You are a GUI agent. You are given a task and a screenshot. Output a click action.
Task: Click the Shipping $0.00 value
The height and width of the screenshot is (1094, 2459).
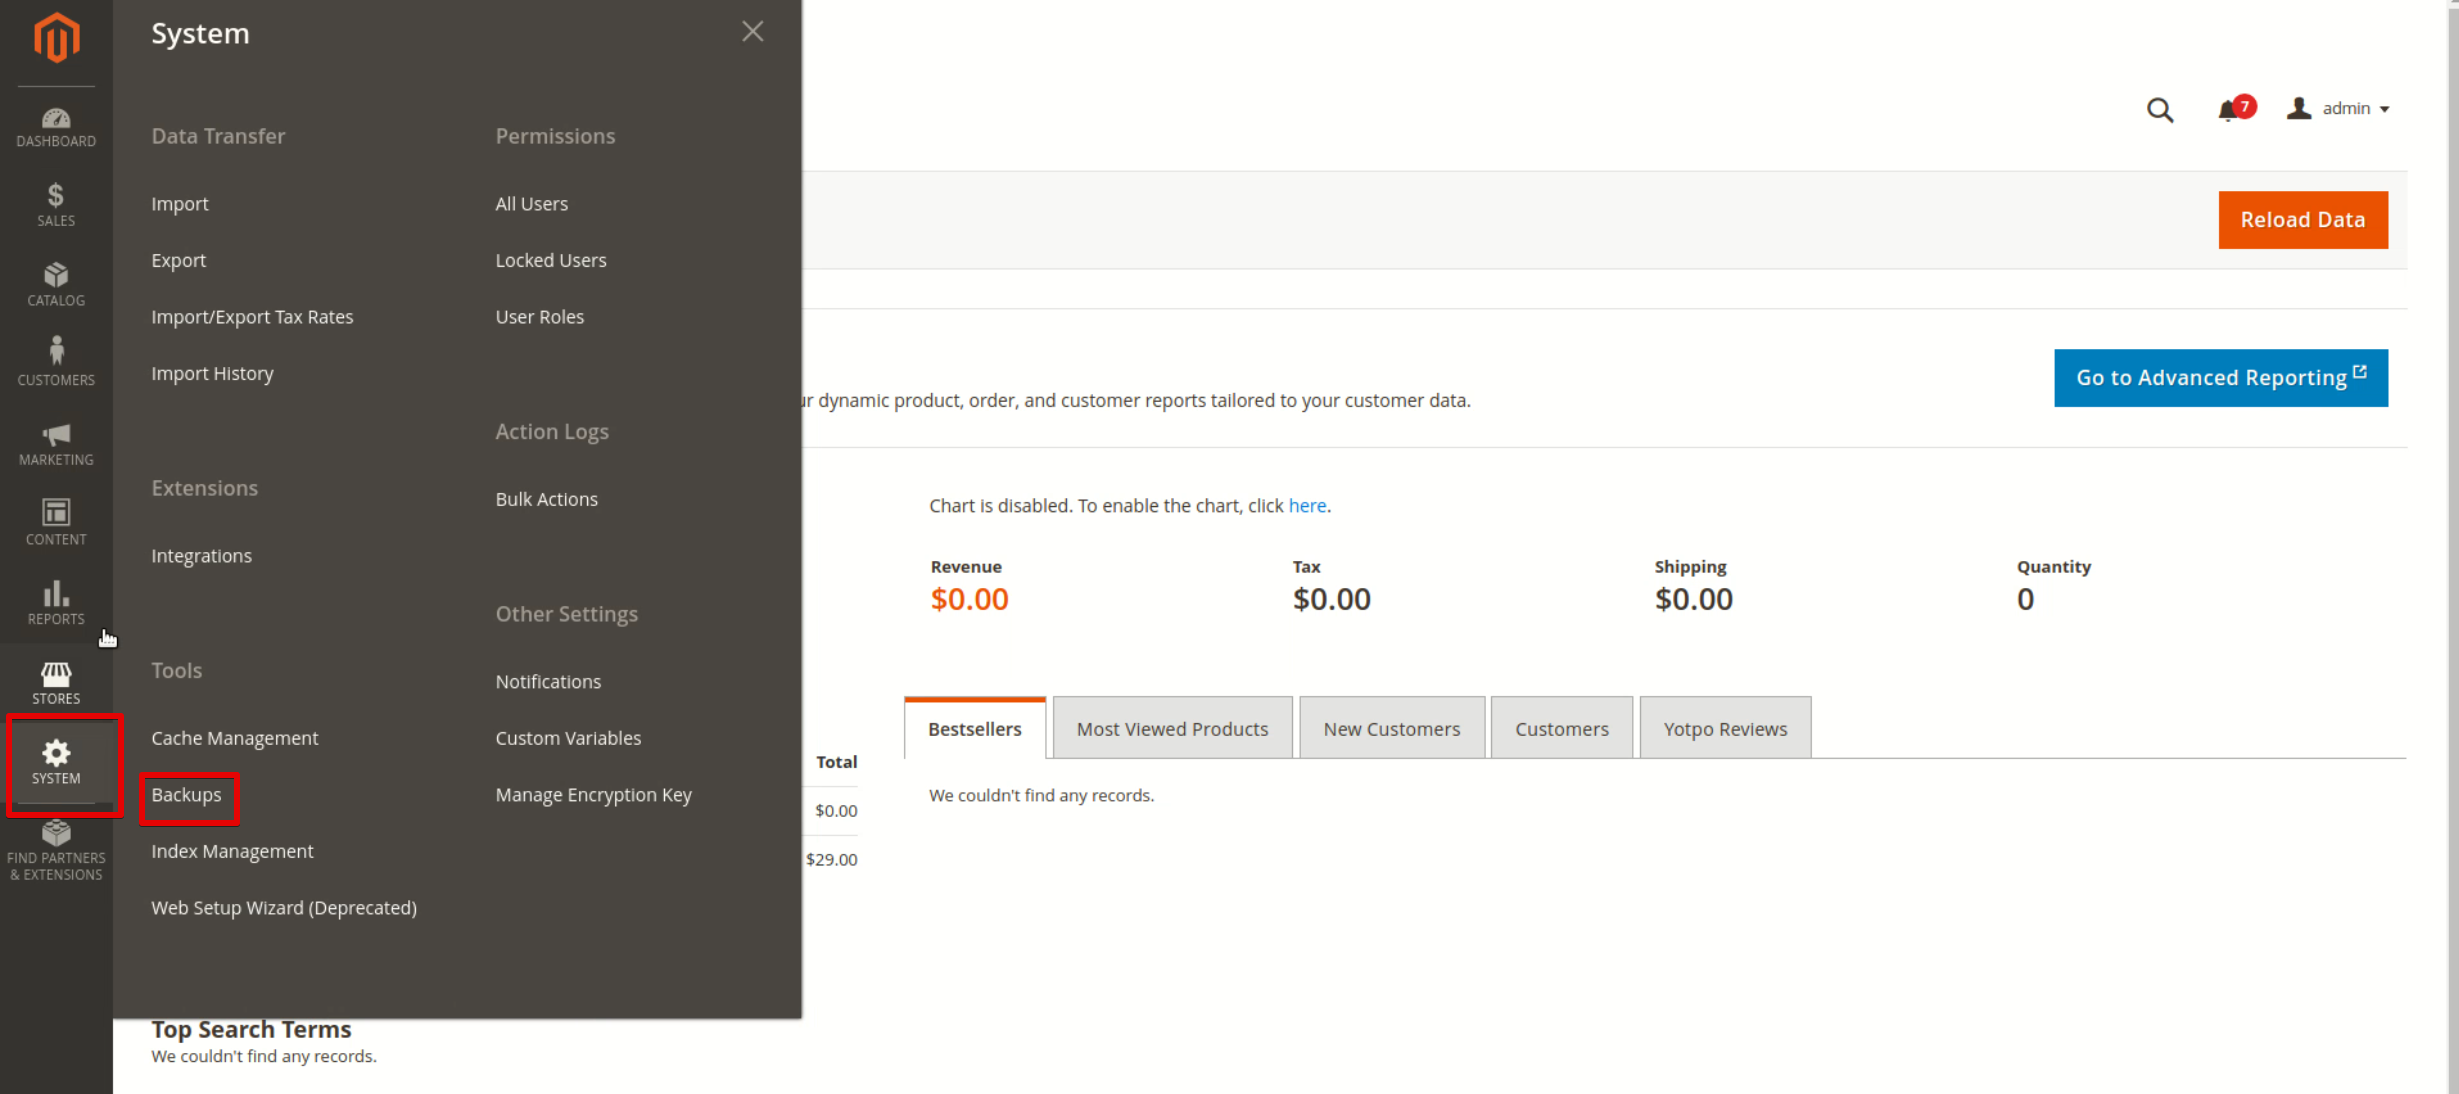(x=1693, y=599)
